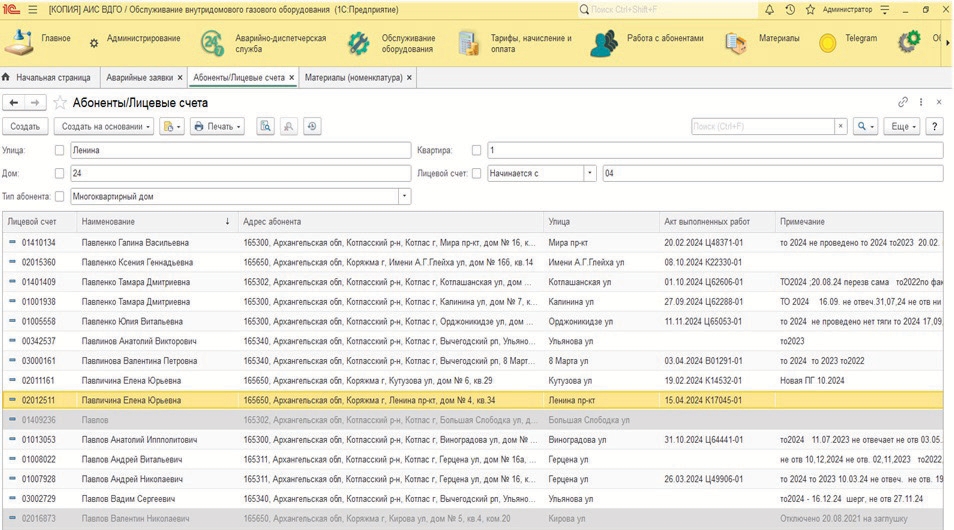Image resolution: width=954 pixels, height=530 pixels.
Task: Toggle the 'Дом' filter checkbox
Action: click(60, 173)
